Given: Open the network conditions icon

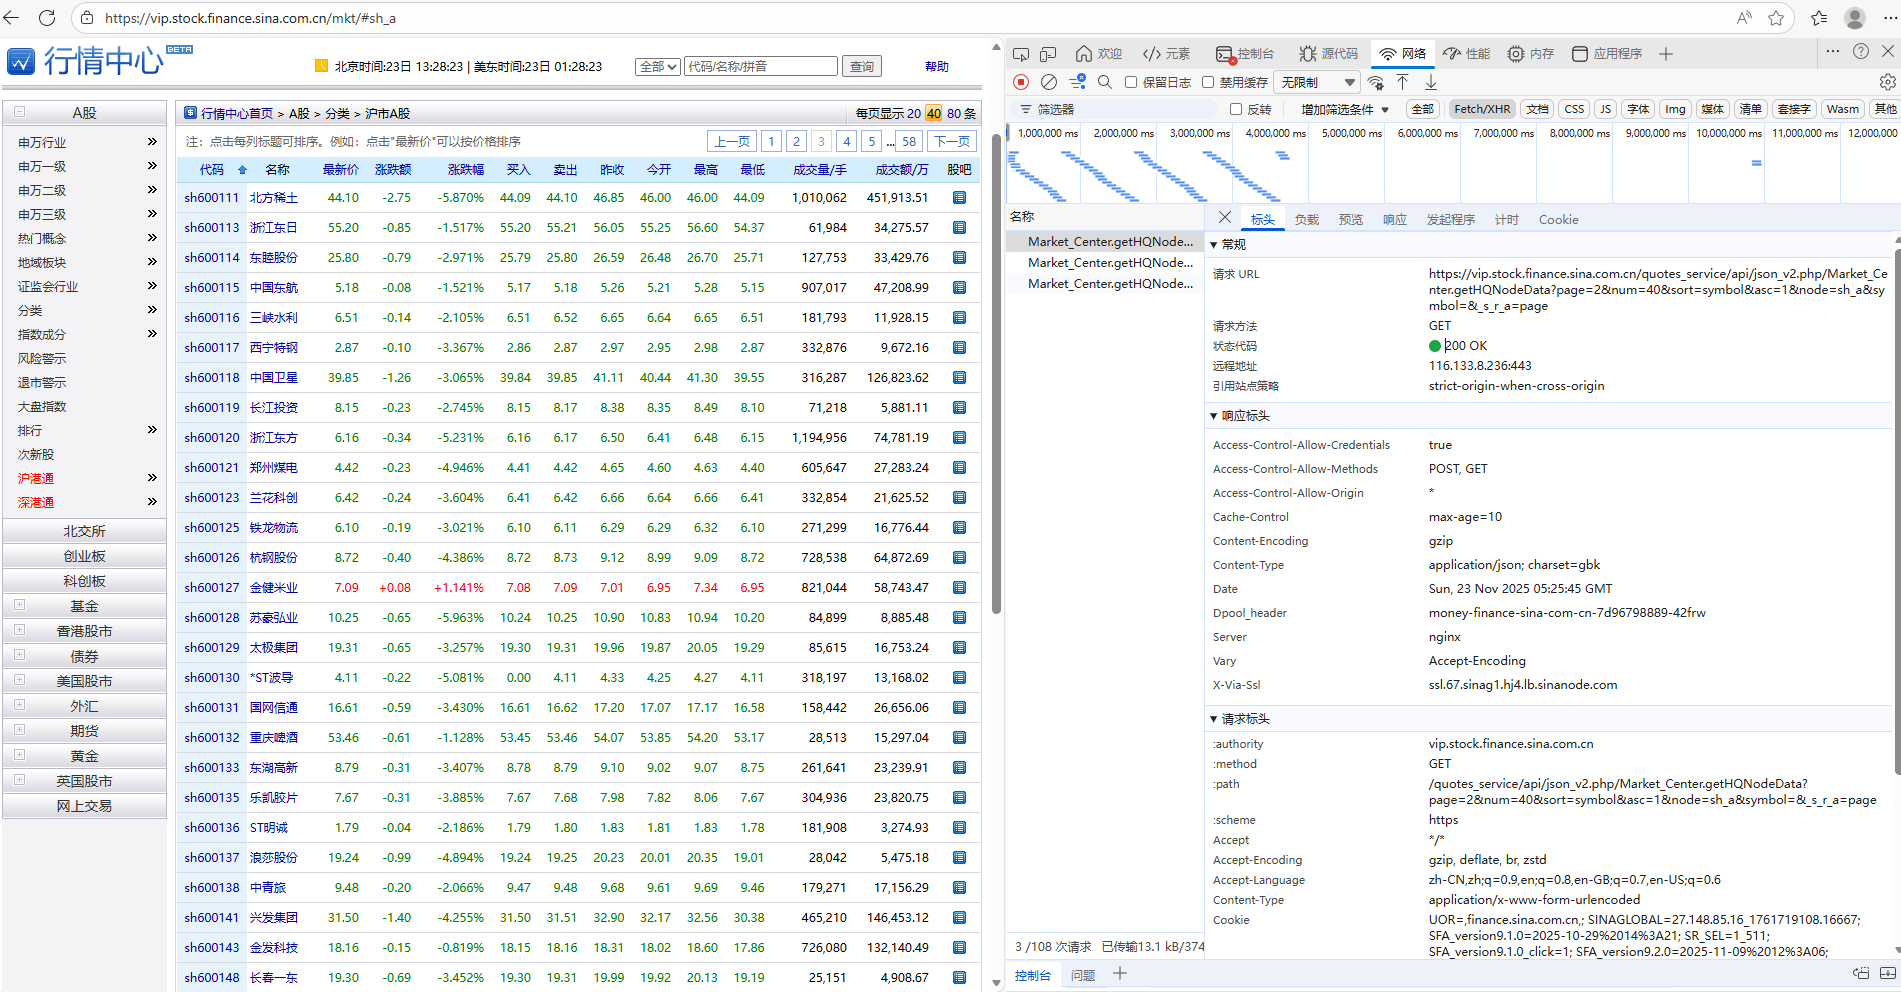Looking at the screenshot, I should pos(1377,82).
